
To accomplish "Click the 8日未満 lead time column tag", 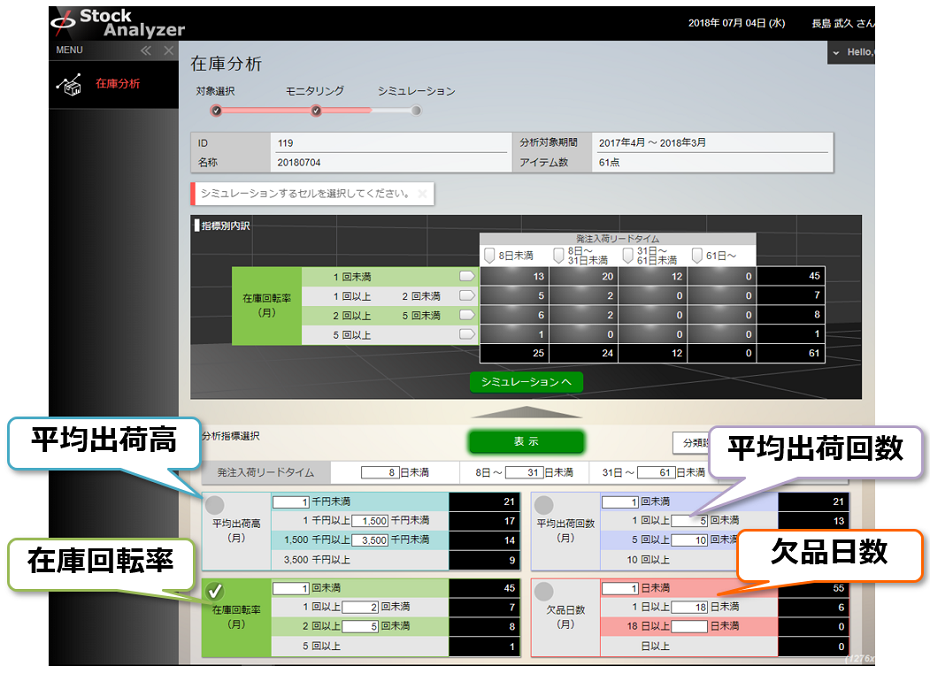I will click(490, 256).
